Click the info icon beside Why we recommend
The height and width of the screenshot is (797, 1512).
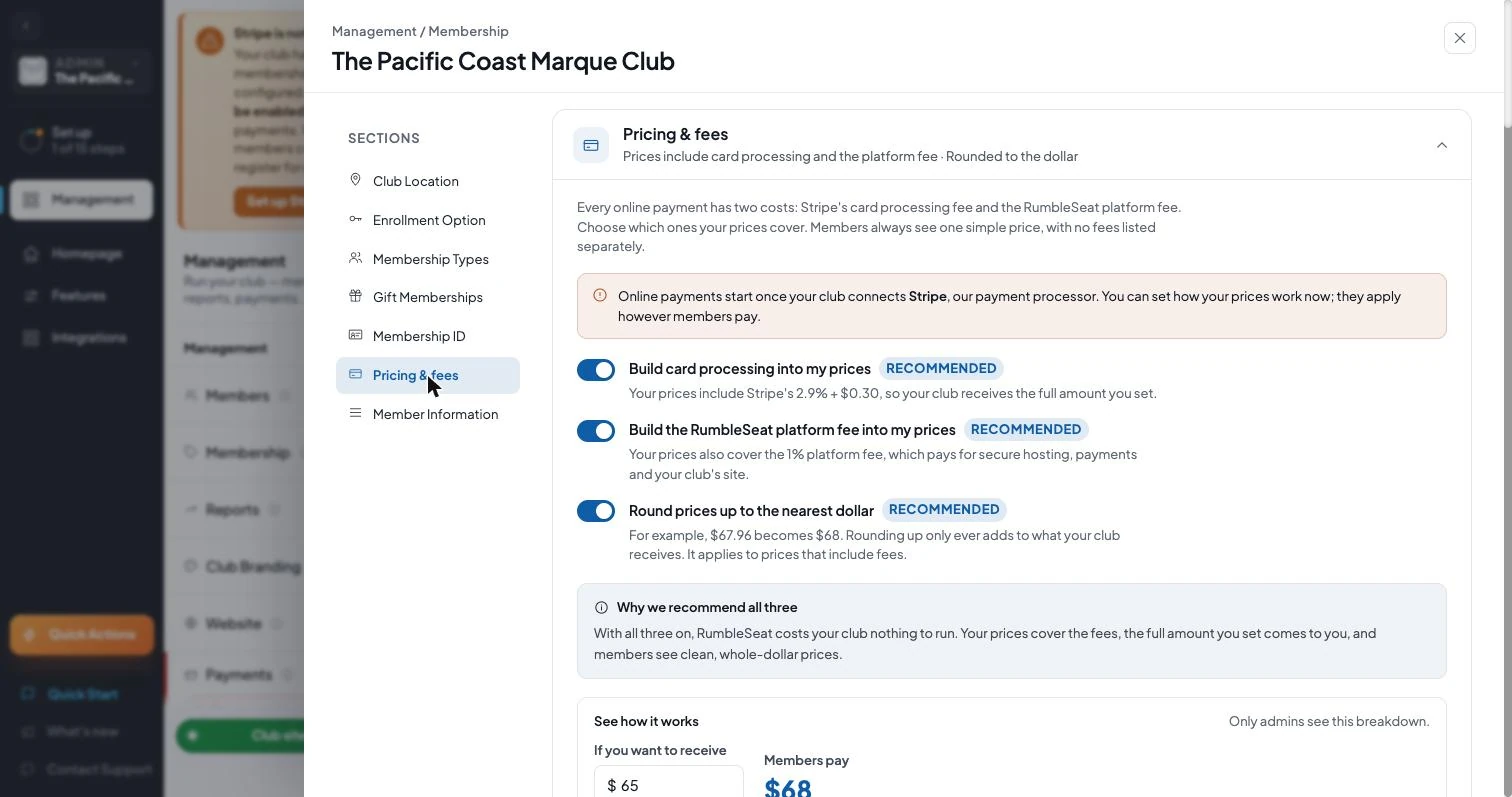coord(601,608)
